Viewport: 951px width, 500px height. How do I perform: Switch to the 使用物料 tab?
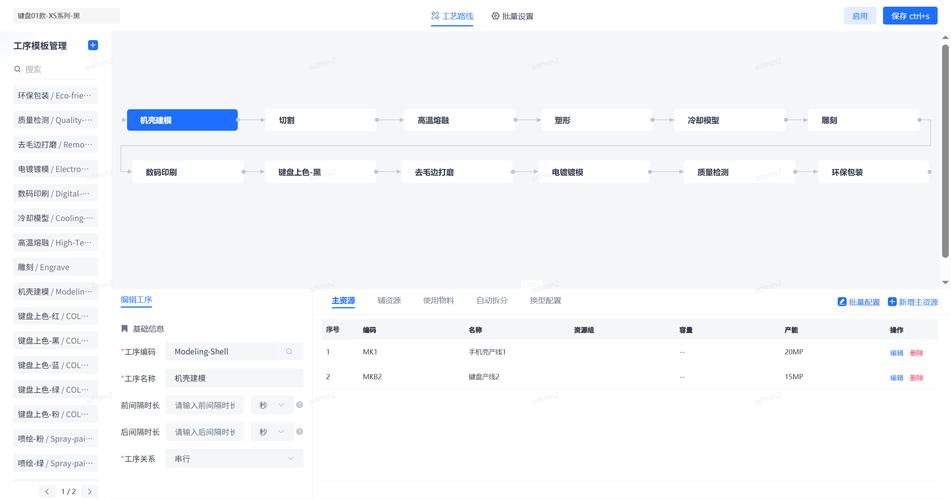tap(438, 300)
